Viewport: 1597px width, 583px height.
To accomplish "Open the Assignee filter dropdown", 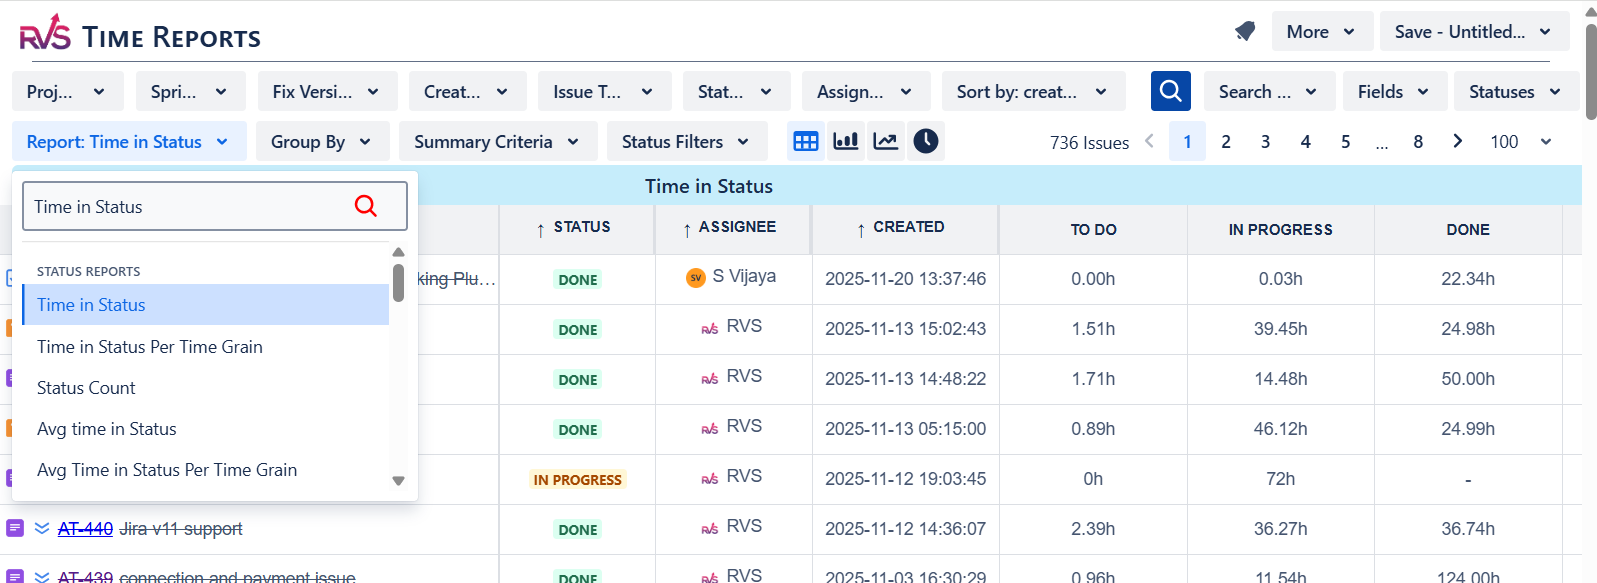I will pos(865,91).
